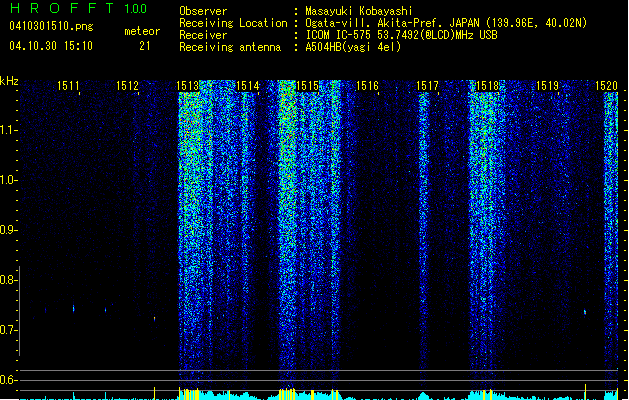
Task: Click the kHz axis unit label
Action: (9, 82)
